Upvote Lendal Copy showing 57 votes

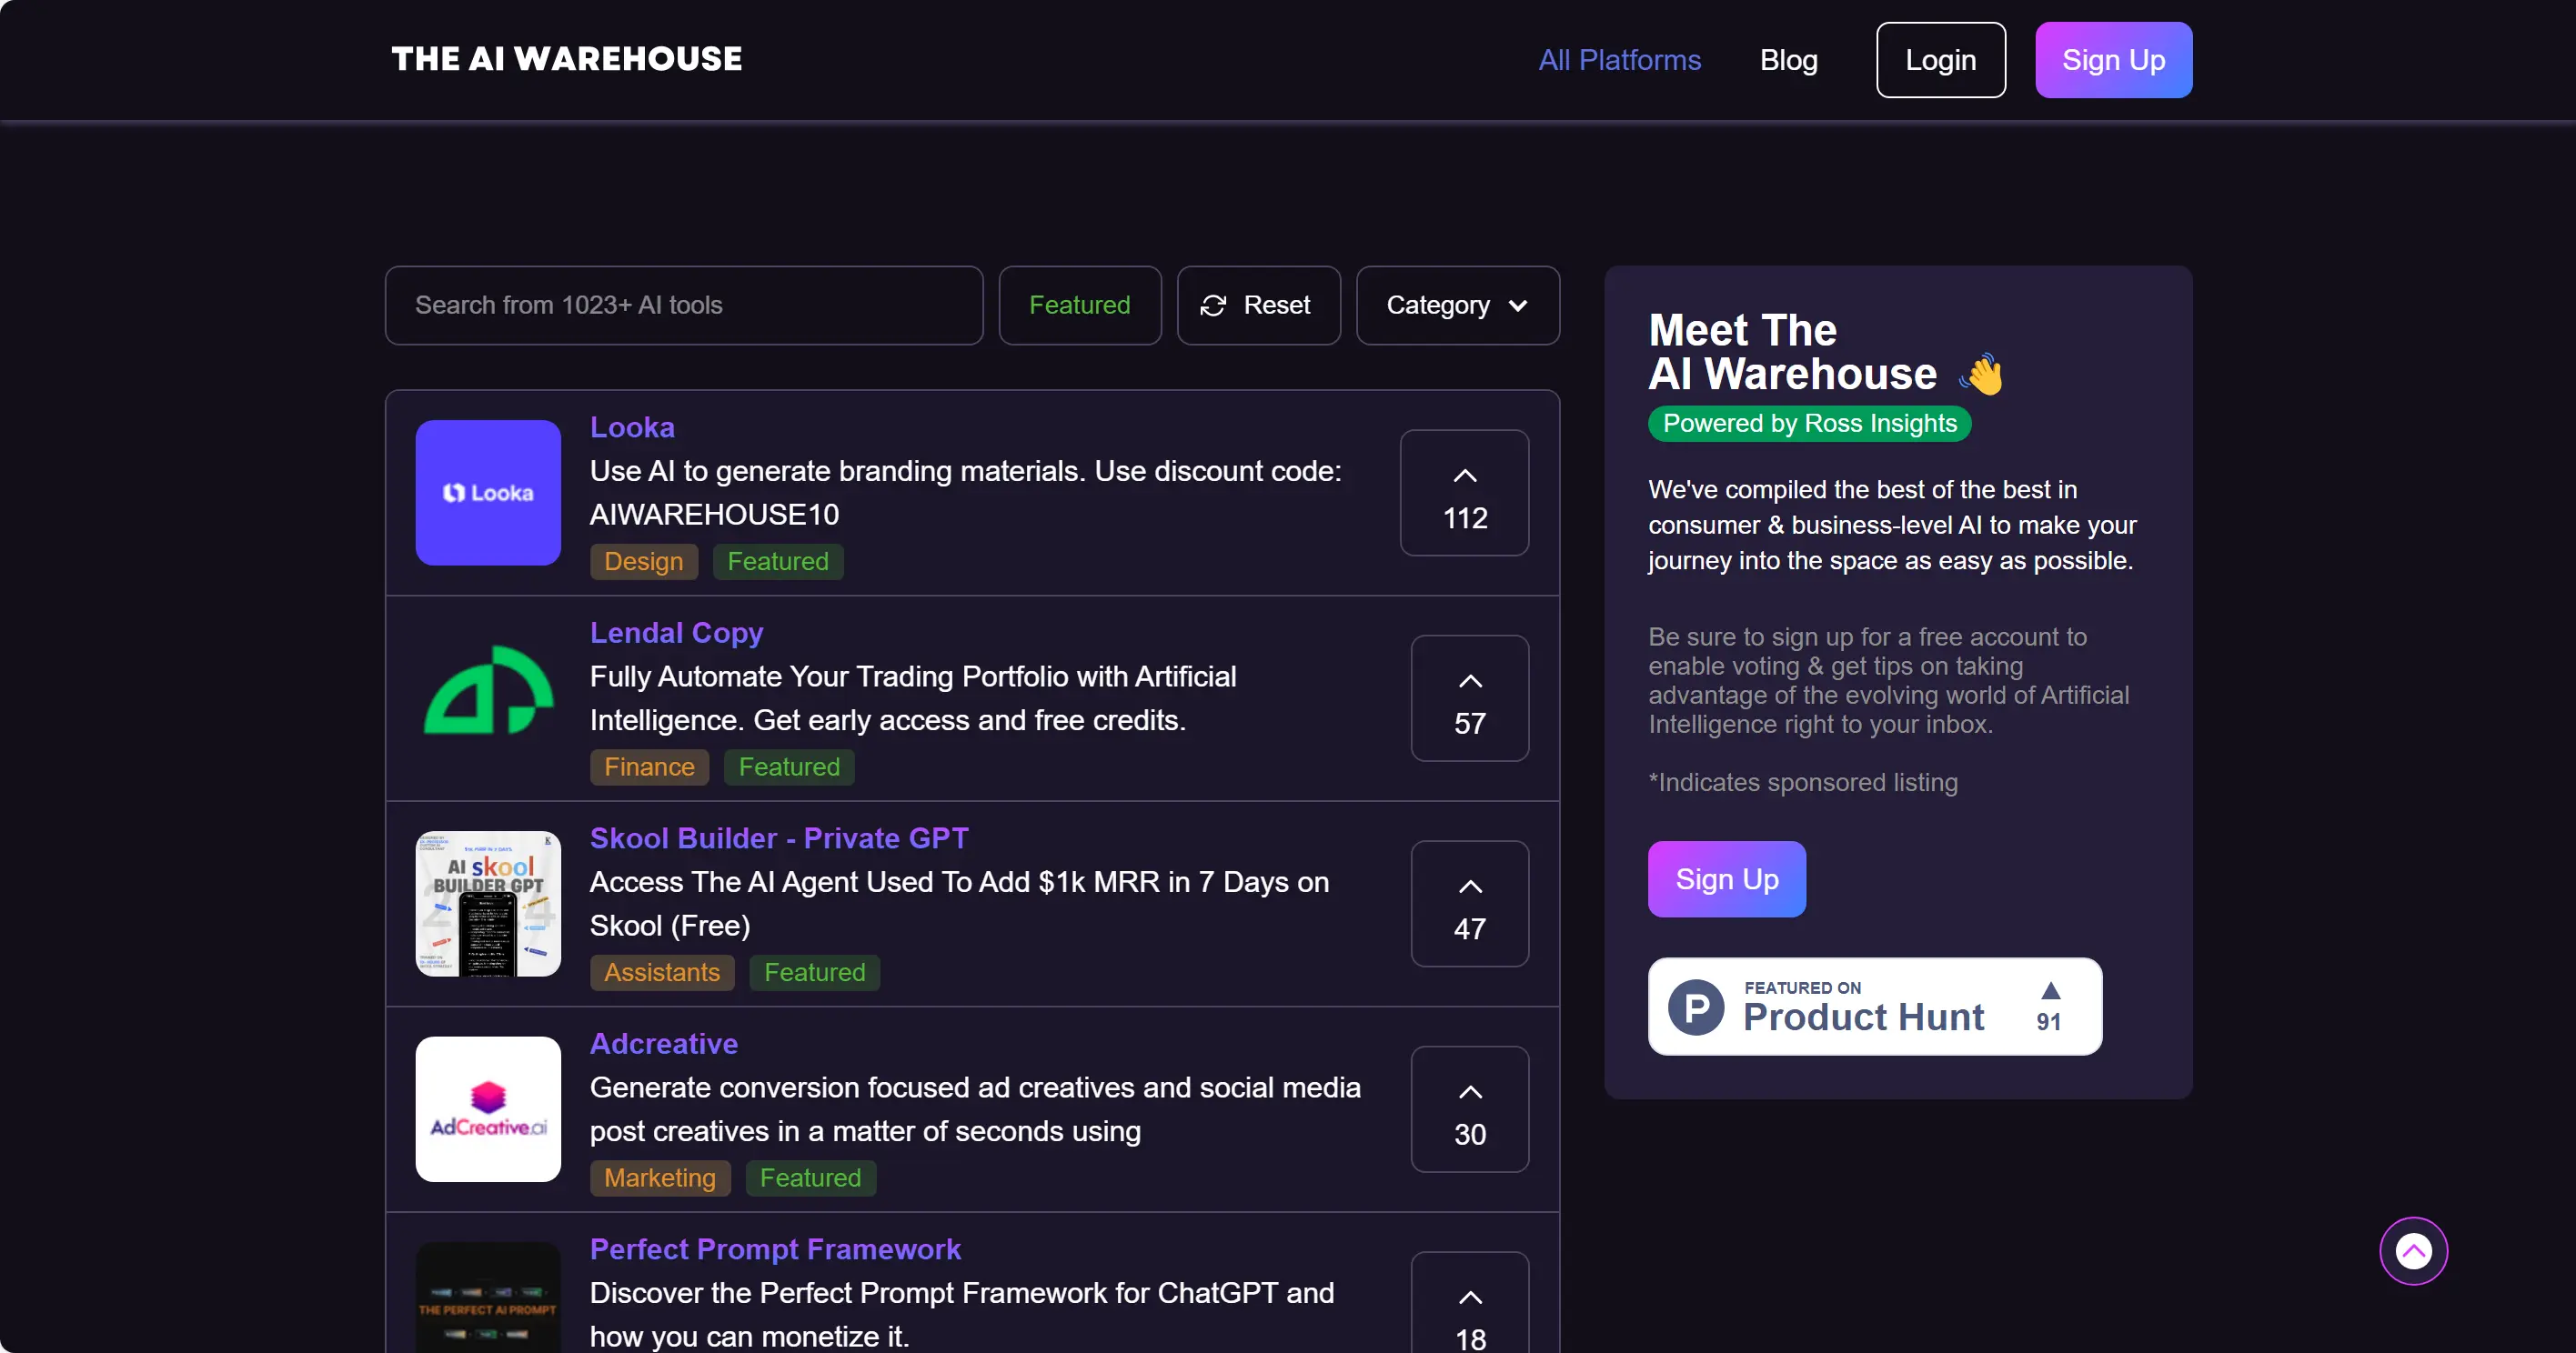[x=1469, y=698]
